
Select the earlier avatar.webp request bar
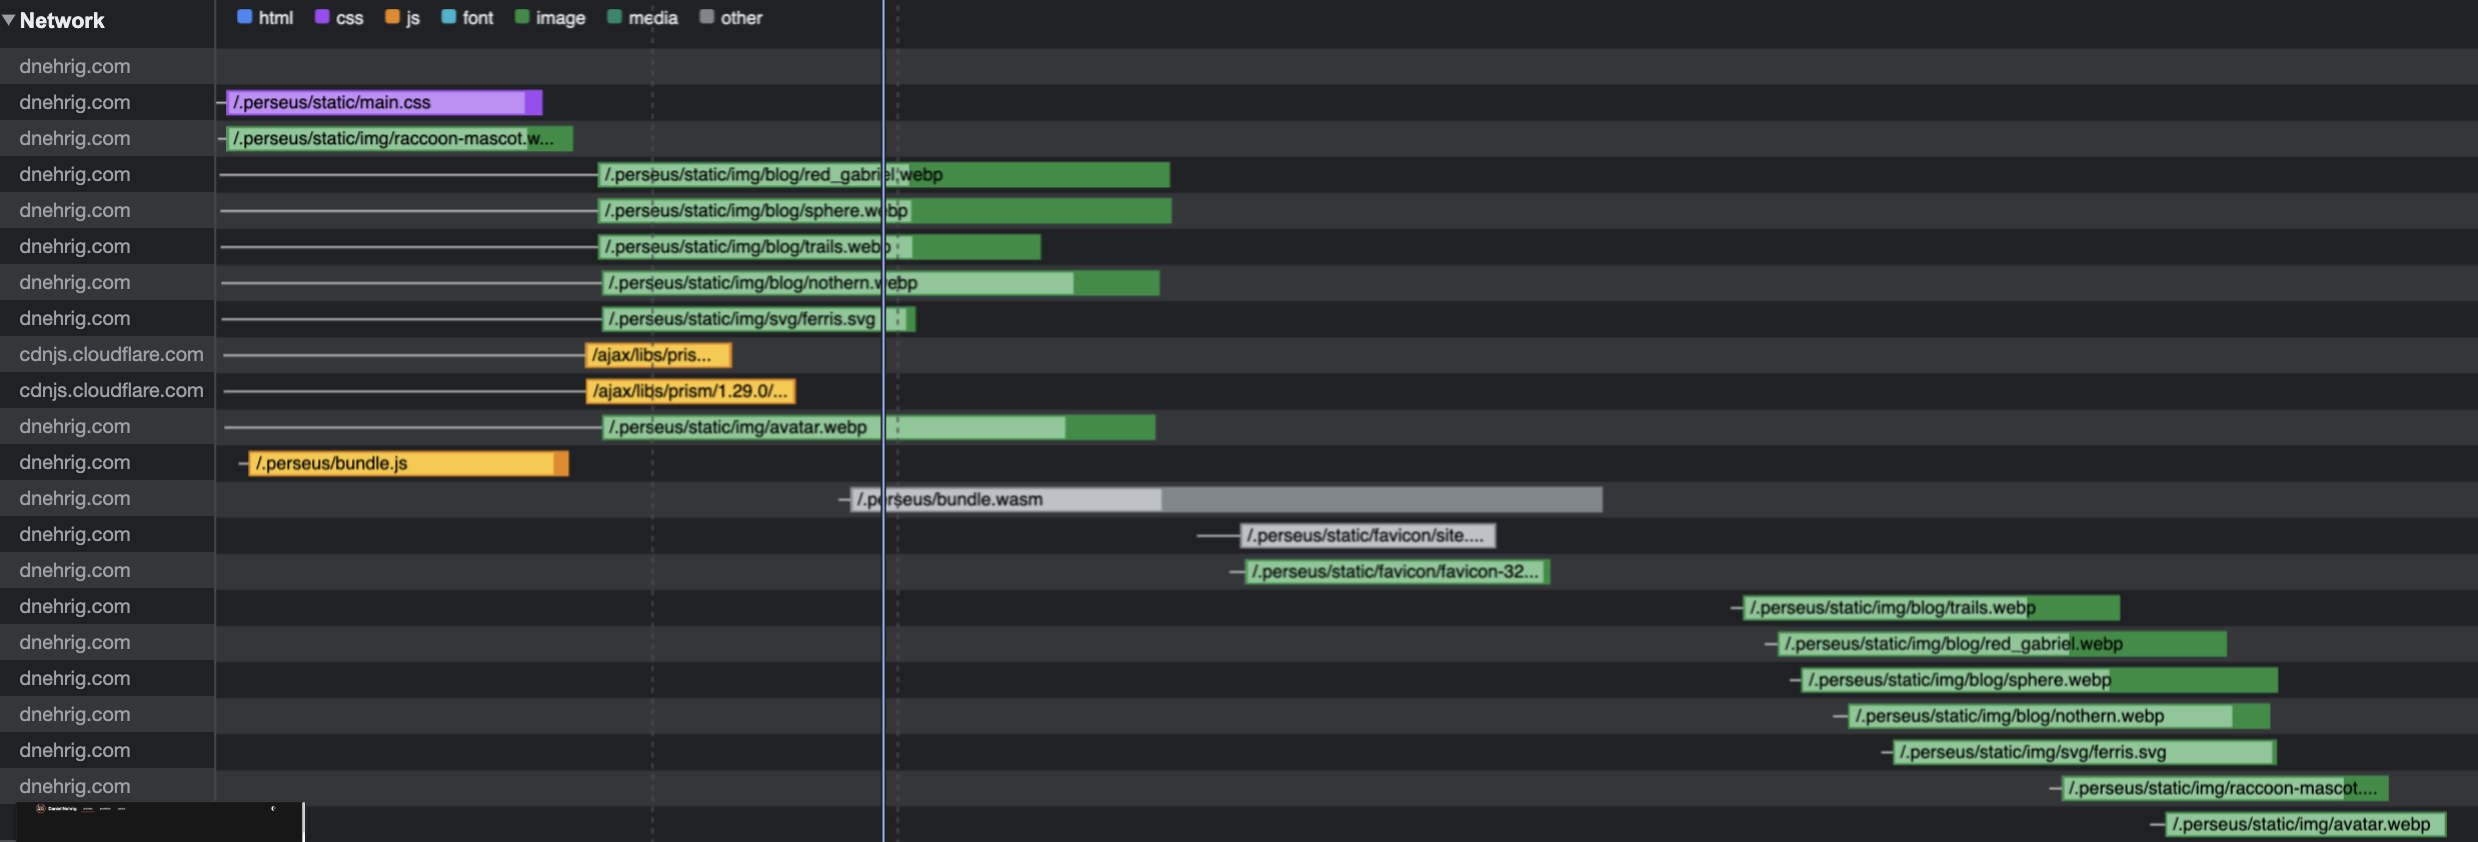(878, 427)
